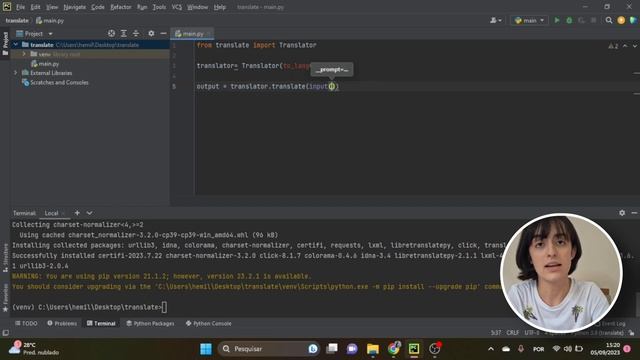Click the locate file target icon in Project panel
The image size is (640, 360).
[x=111, y=33]
